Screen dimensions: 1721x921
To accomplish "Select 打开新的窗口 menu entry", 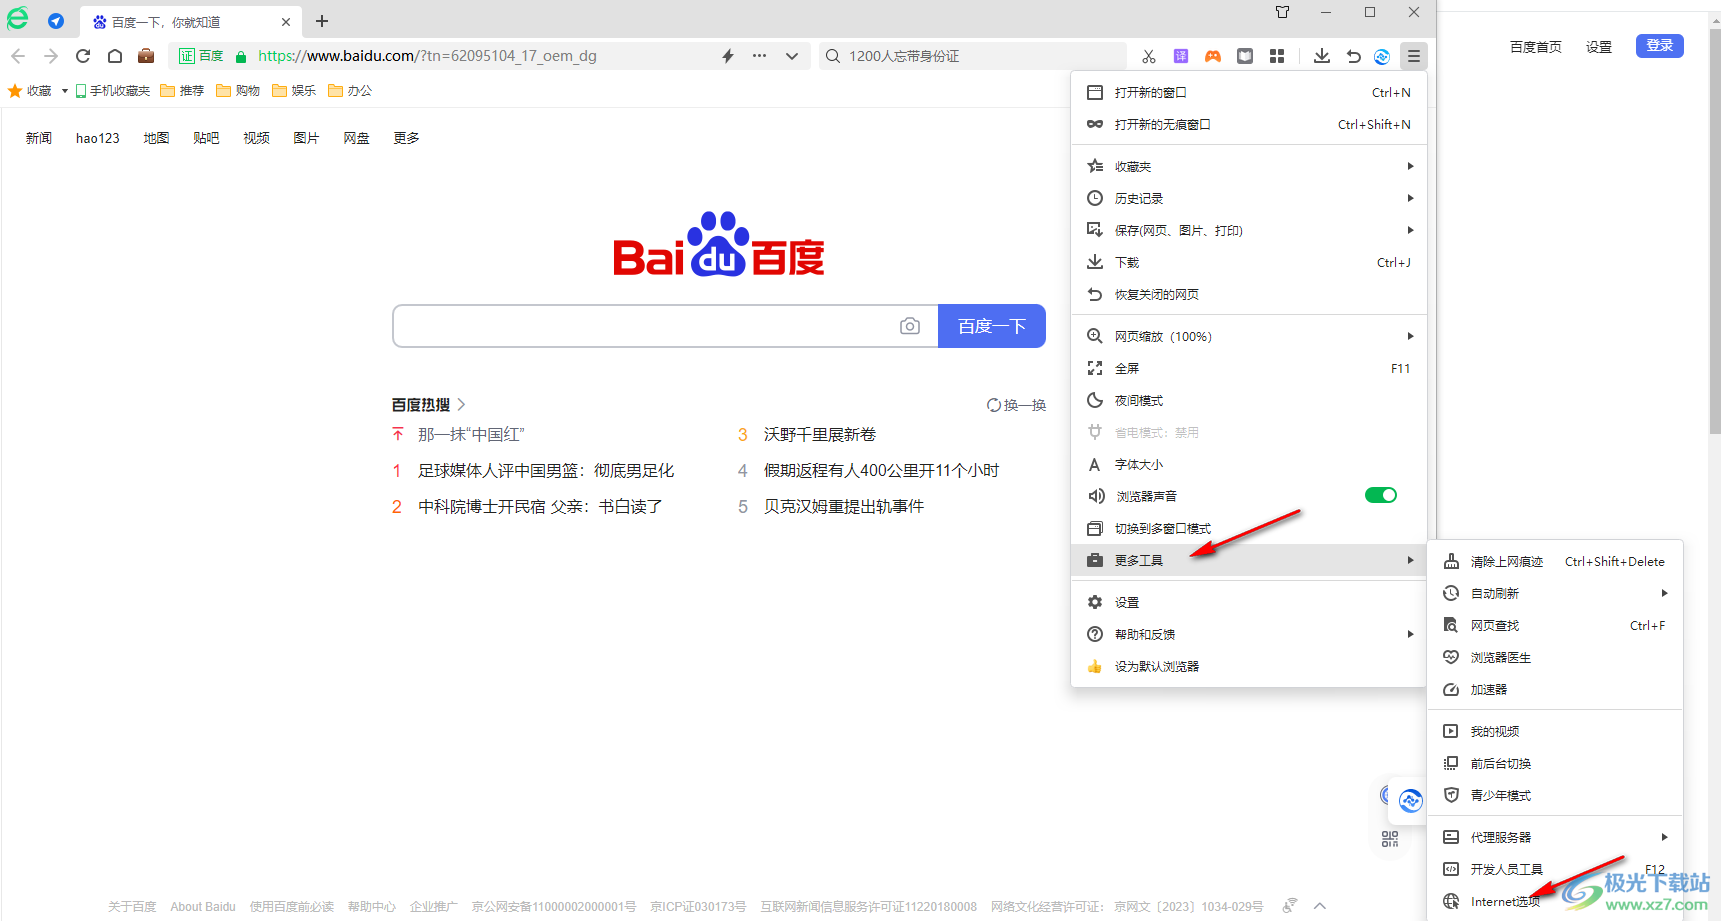I will click(1249, 92).
